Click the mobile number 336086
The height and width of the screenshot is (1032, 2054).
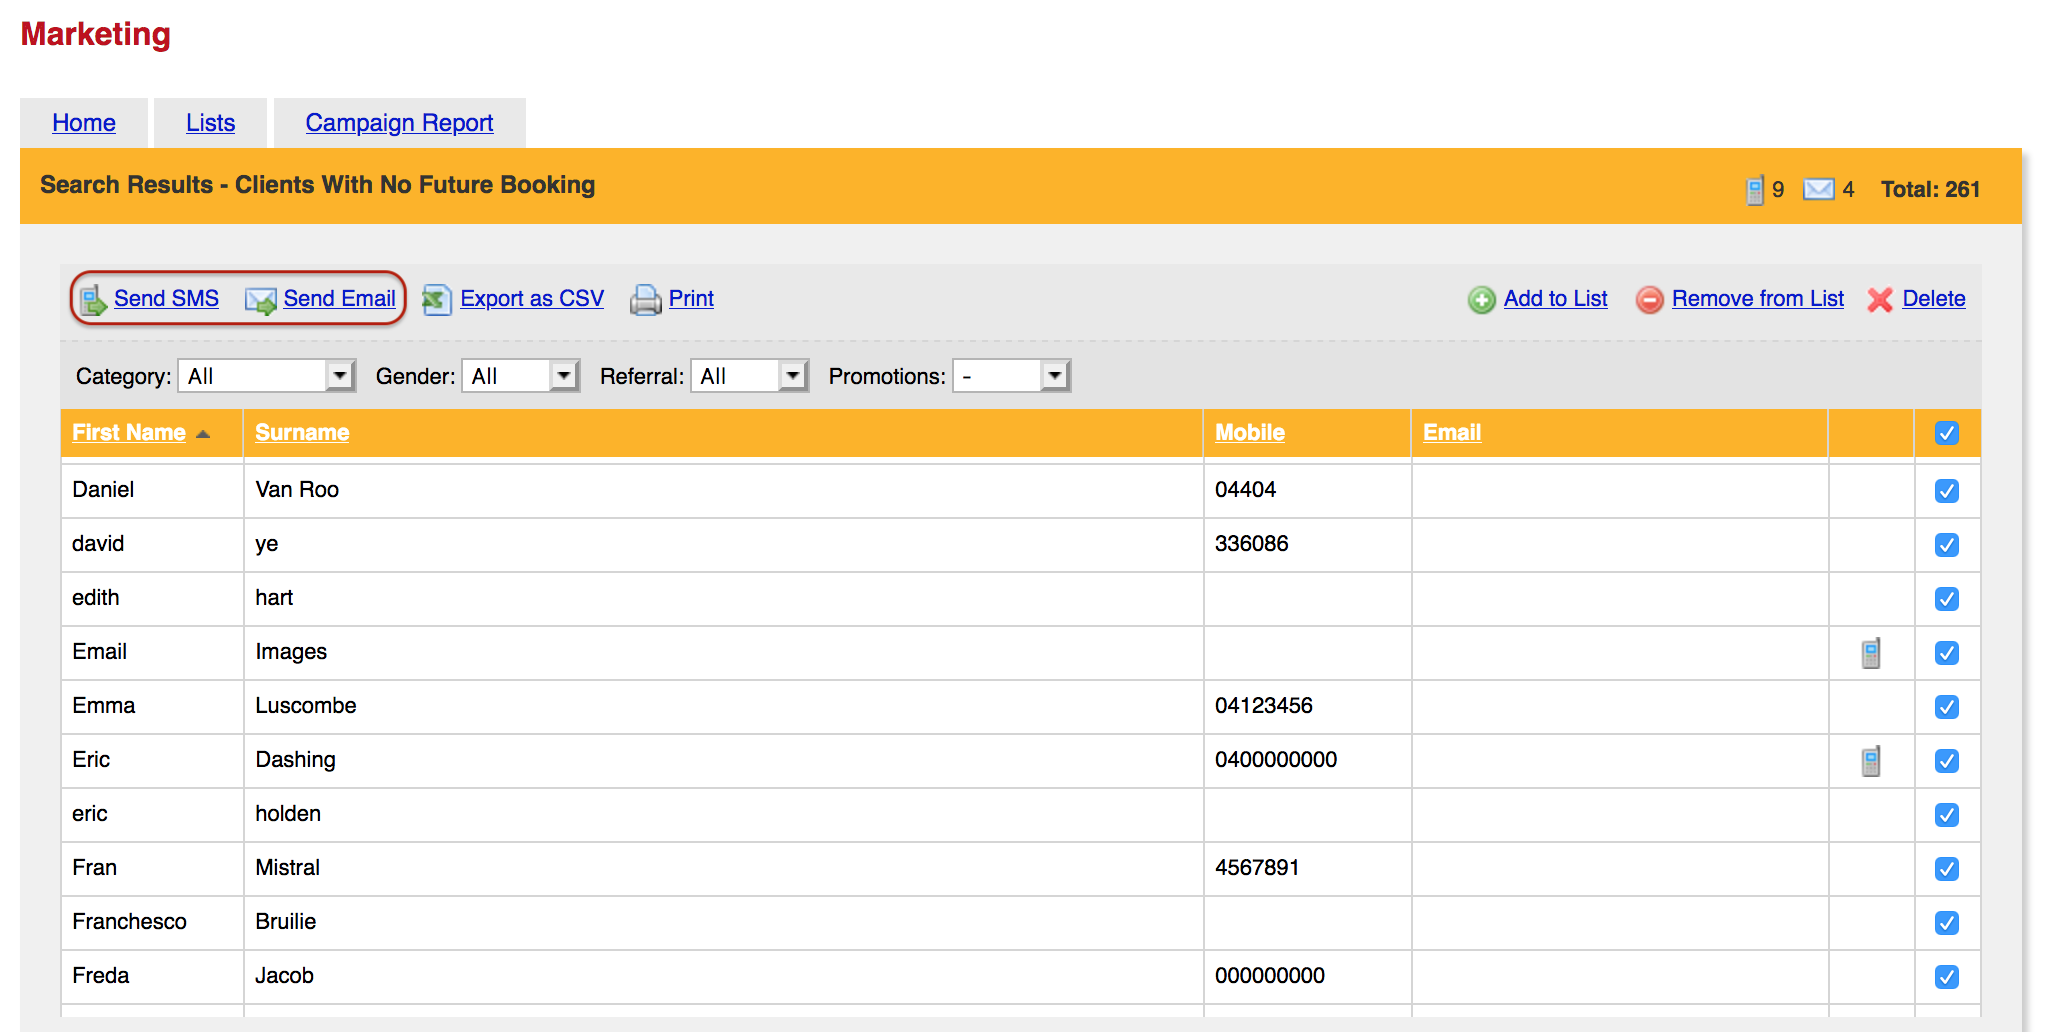pyautogui.click(x=1252, y=544)
